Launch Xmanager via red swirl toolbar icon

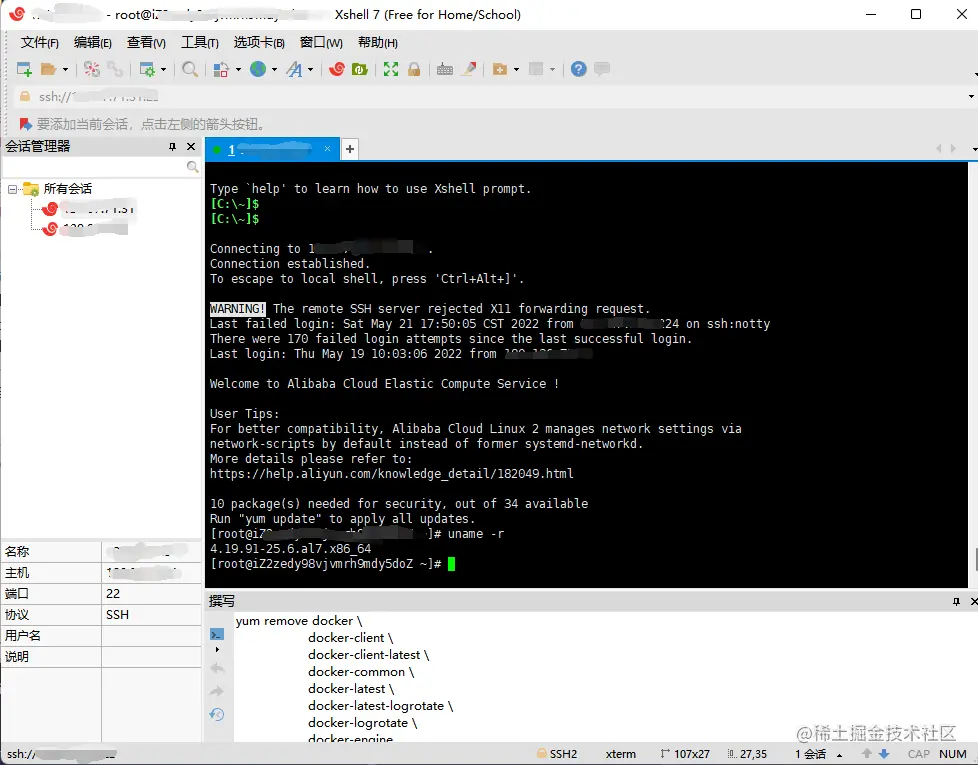(x=337, y=69)
